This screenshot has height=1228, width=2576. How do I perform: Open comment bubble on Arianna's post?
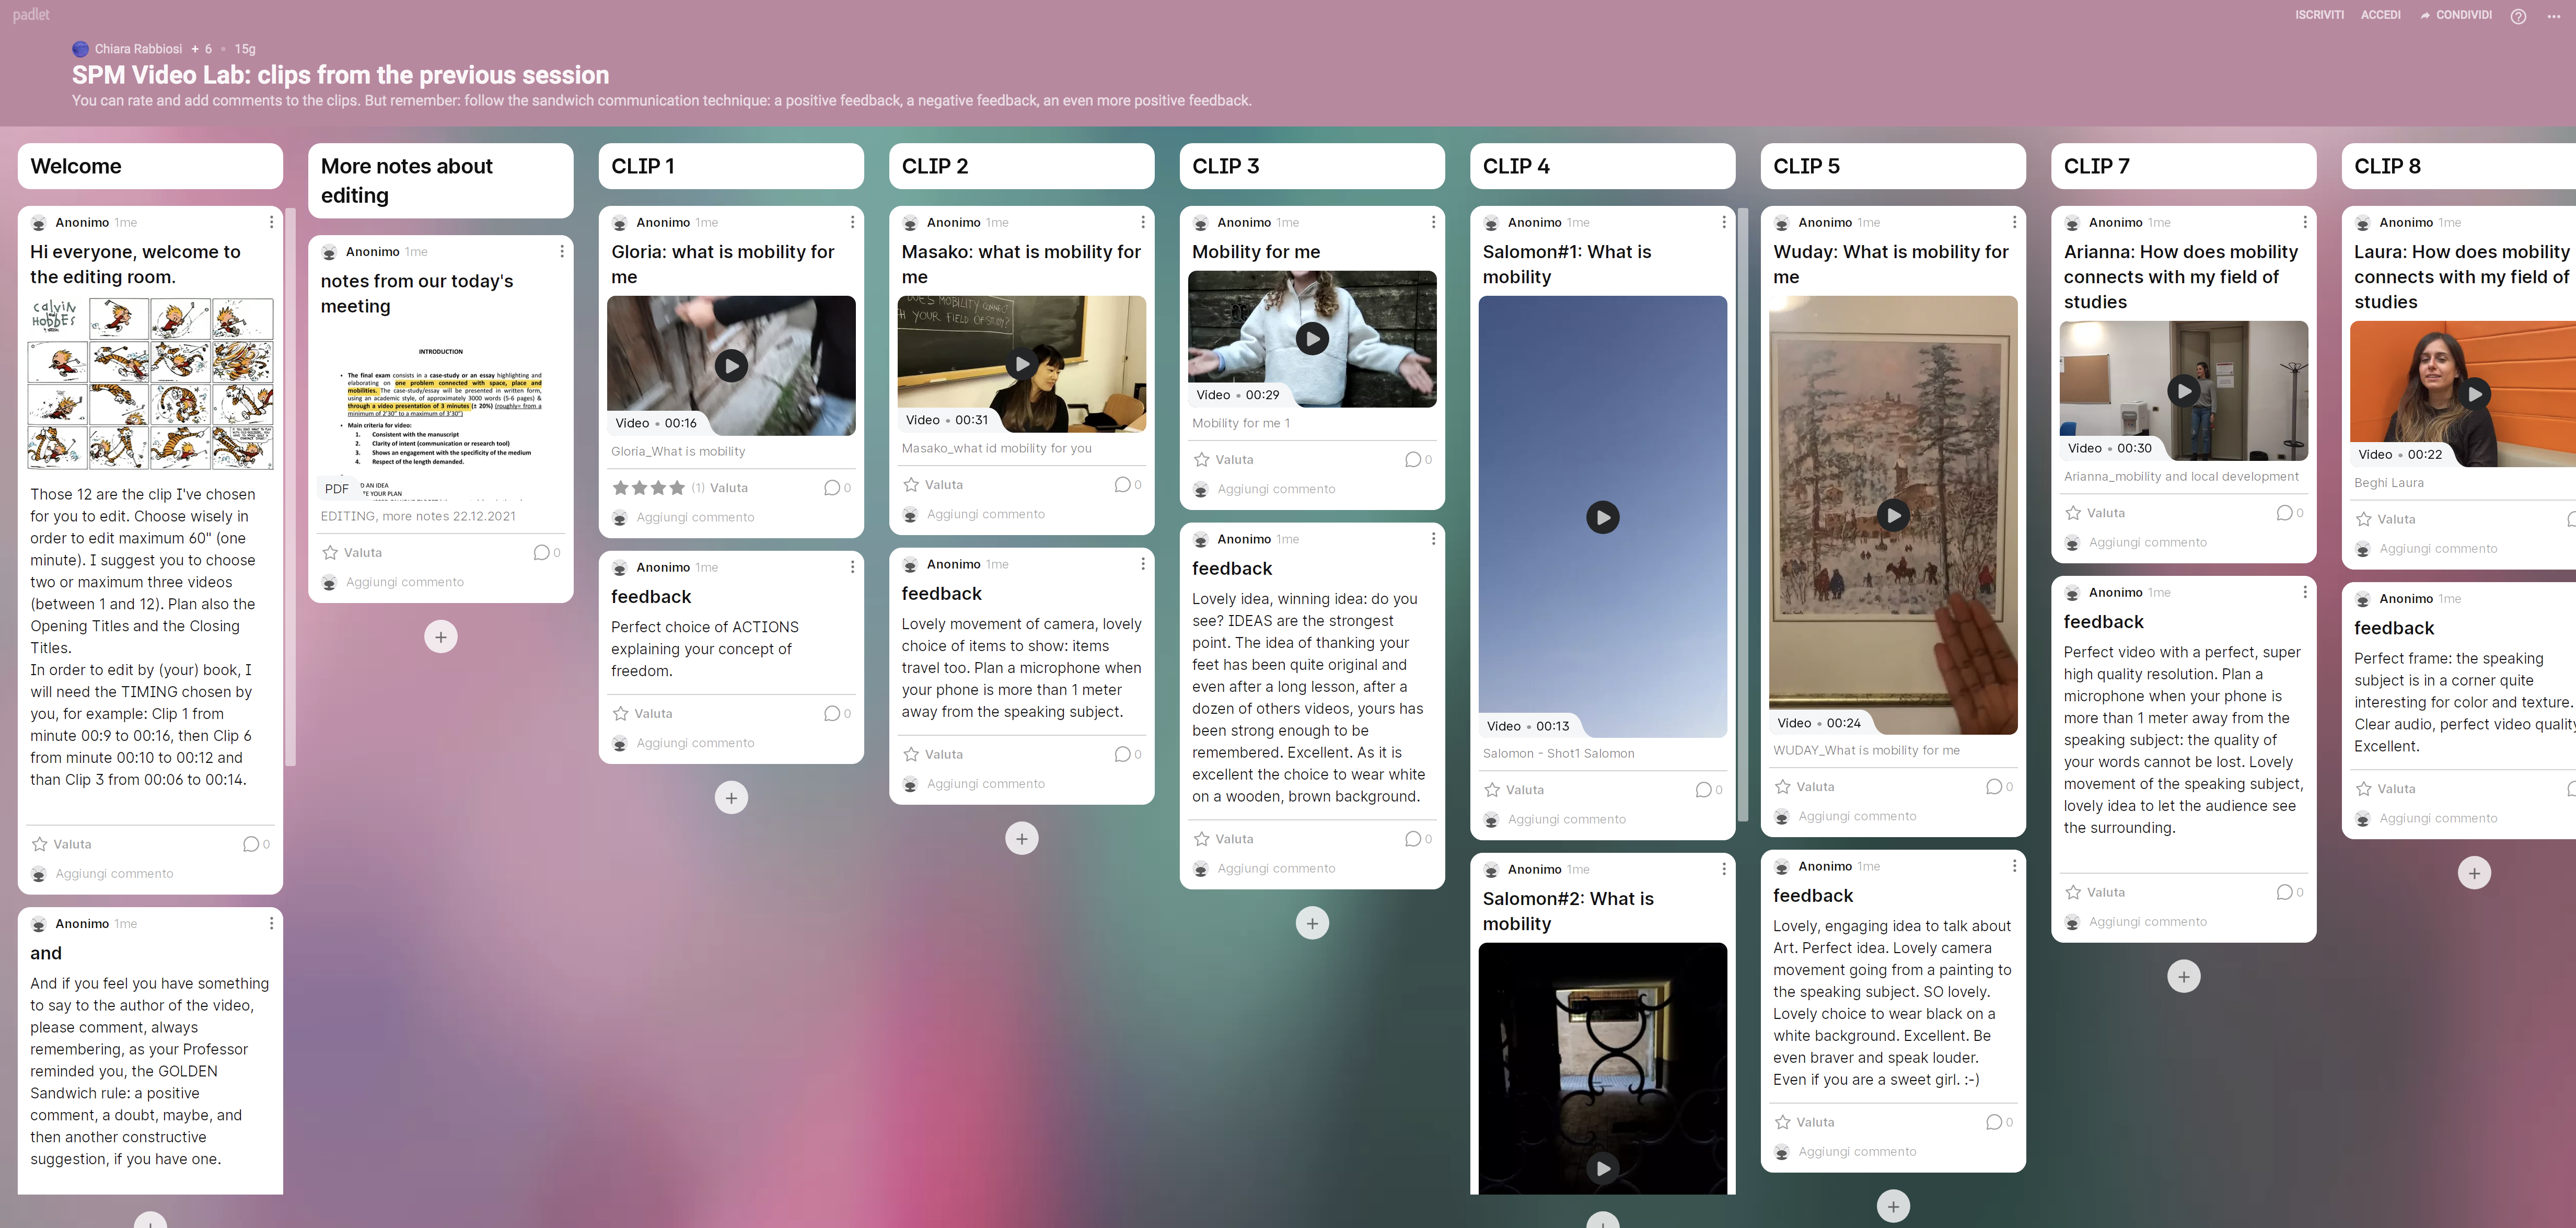(2284, 513)
